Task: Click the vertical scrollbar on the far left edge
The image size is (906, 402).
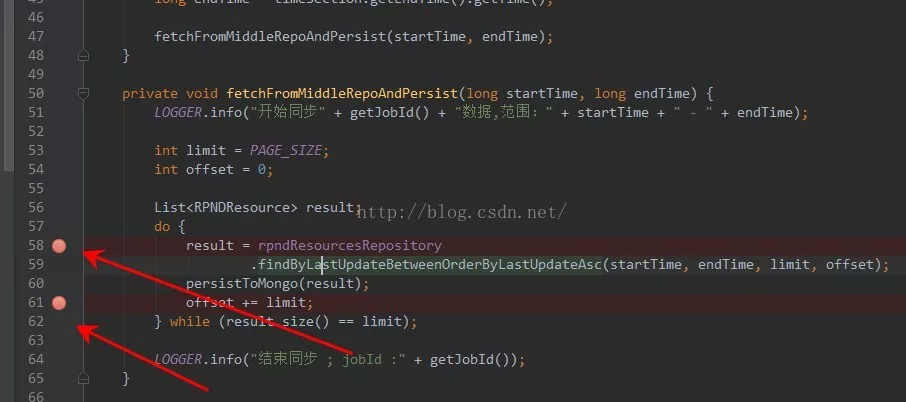Action: (7, 87)
